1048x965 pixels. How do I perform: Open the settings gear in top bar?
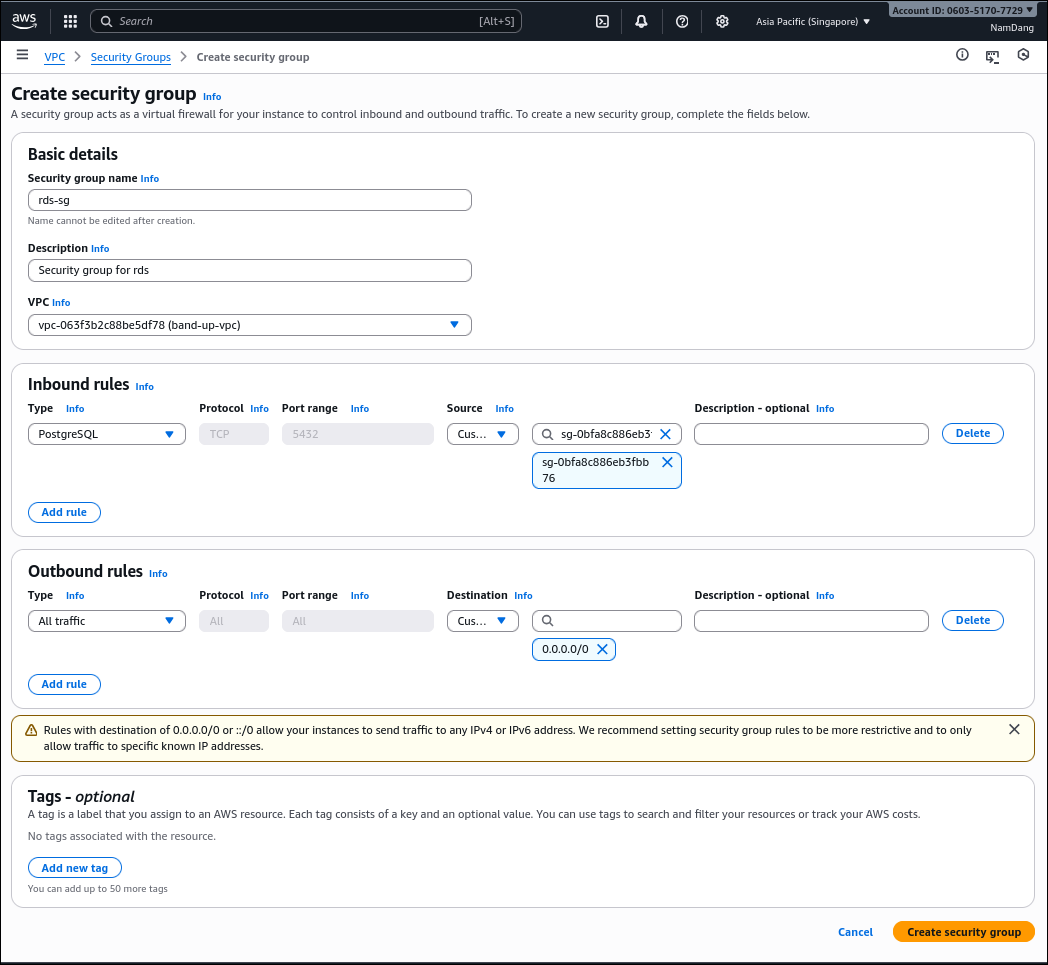pos(722,21)
